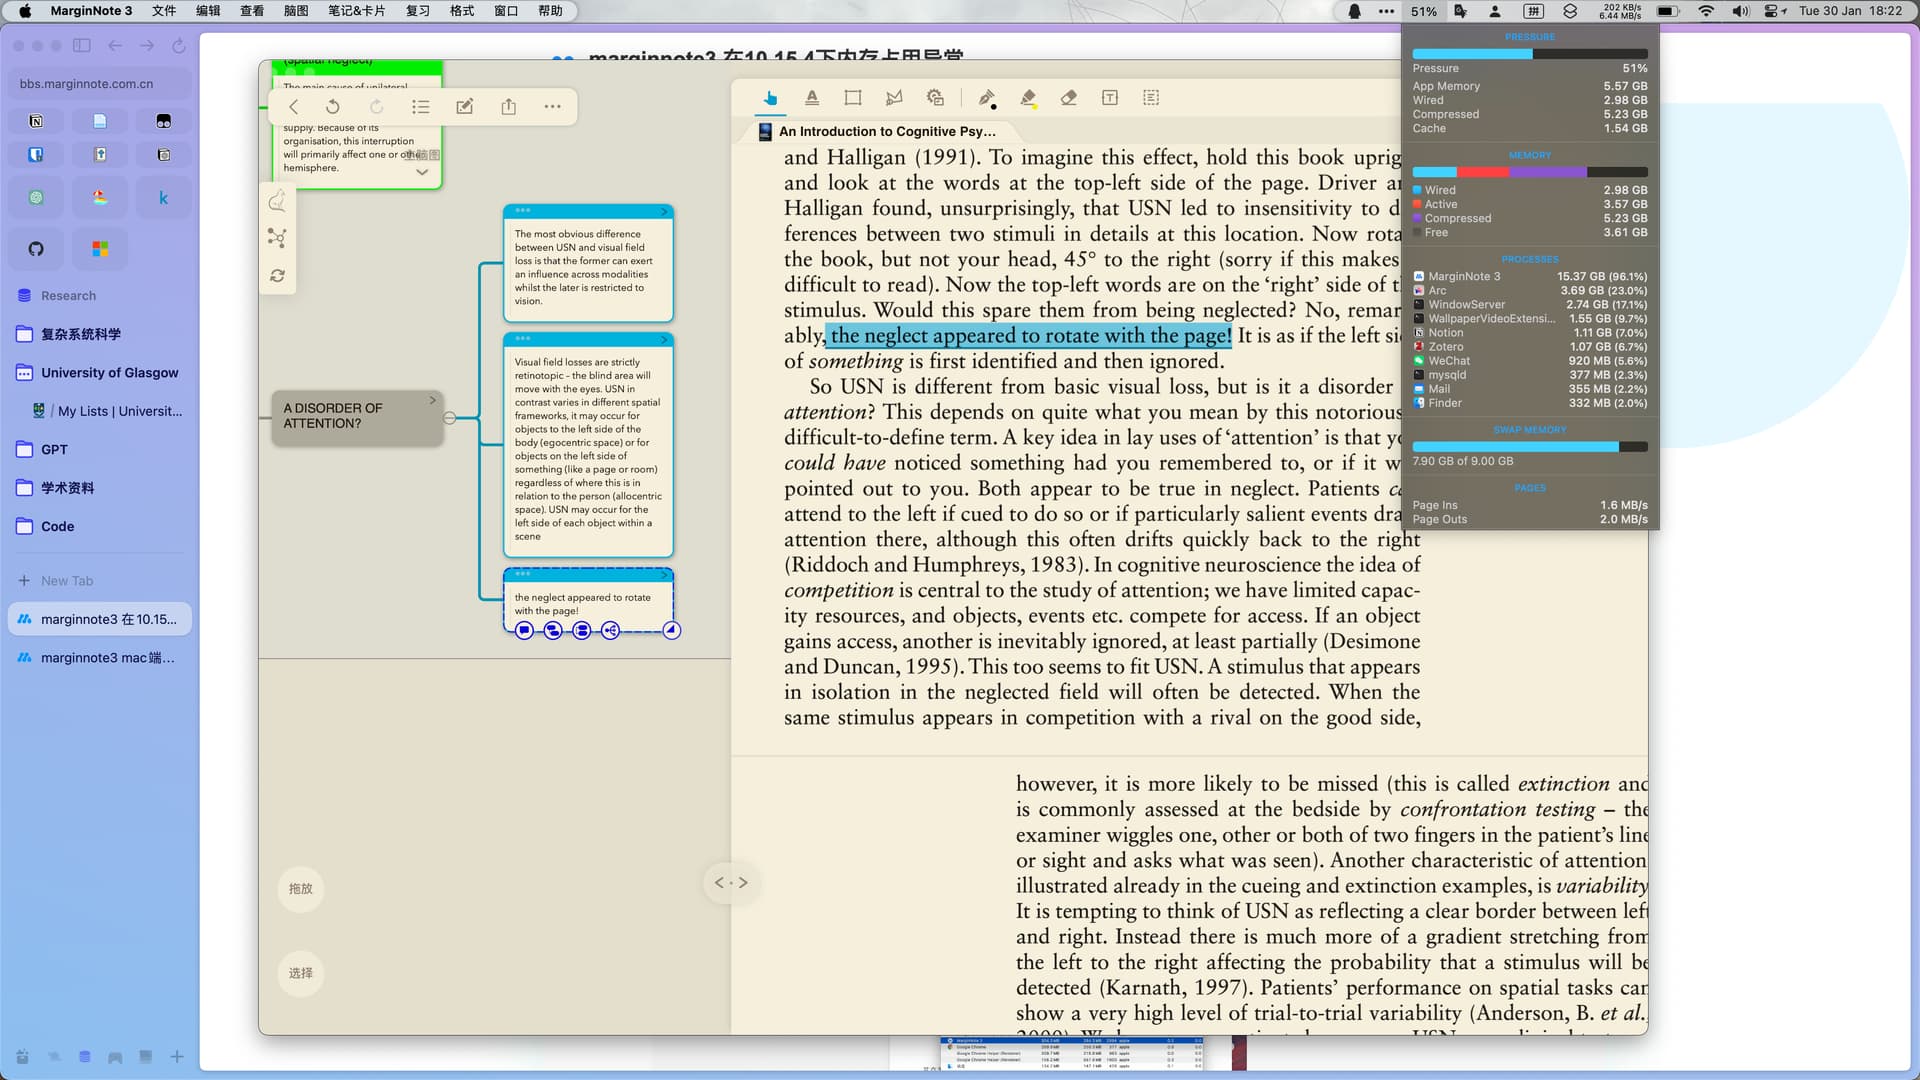Click the edit note icon
1920x1080 pixels.
click(465, 107)
